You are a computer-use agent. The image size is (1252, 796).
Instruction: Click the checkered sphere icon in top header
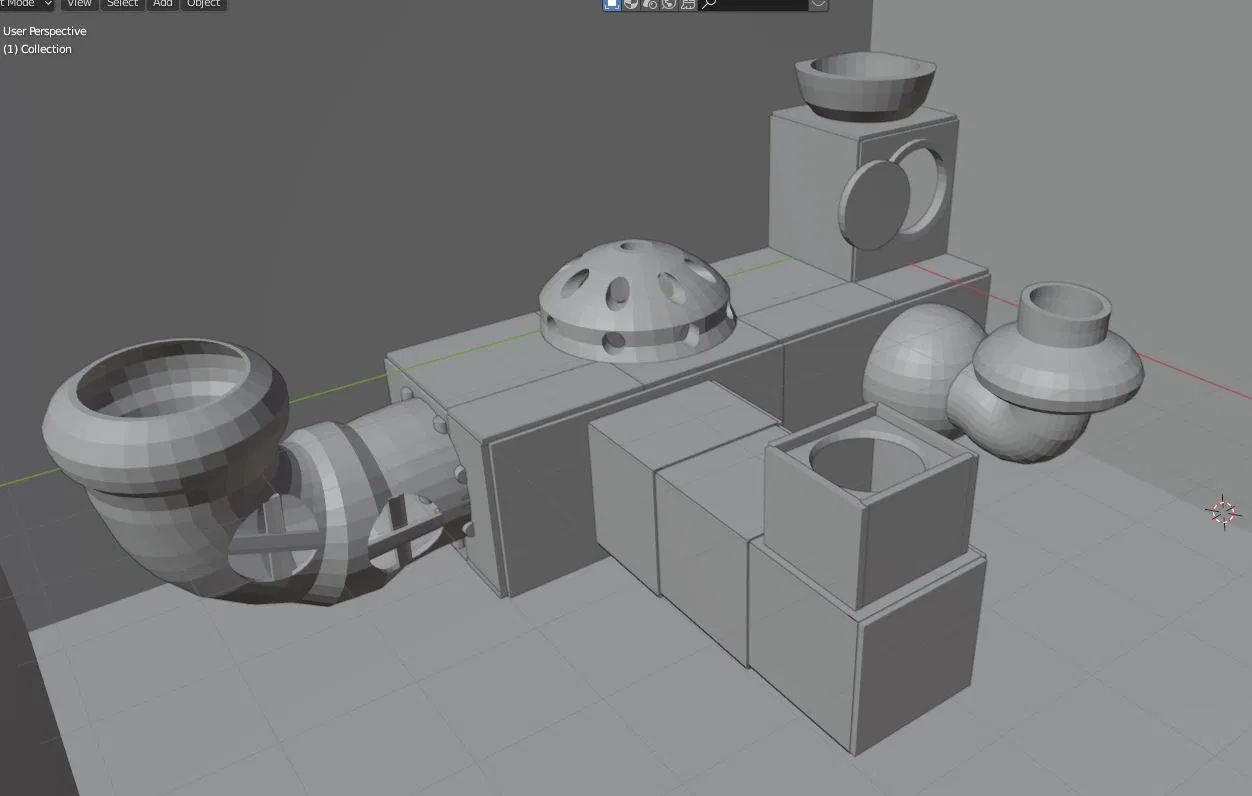(x=631, y=4)
